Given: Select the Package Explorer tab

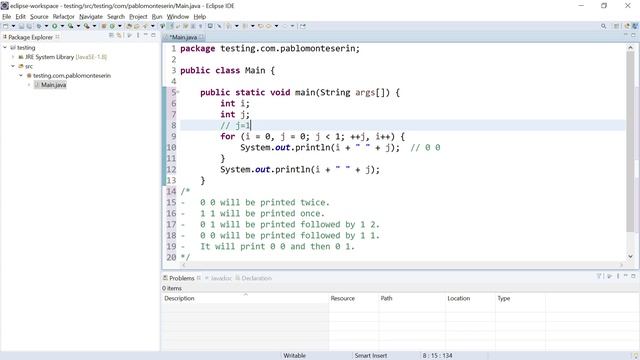Looking at the screenshot, I should coord(31,37).
